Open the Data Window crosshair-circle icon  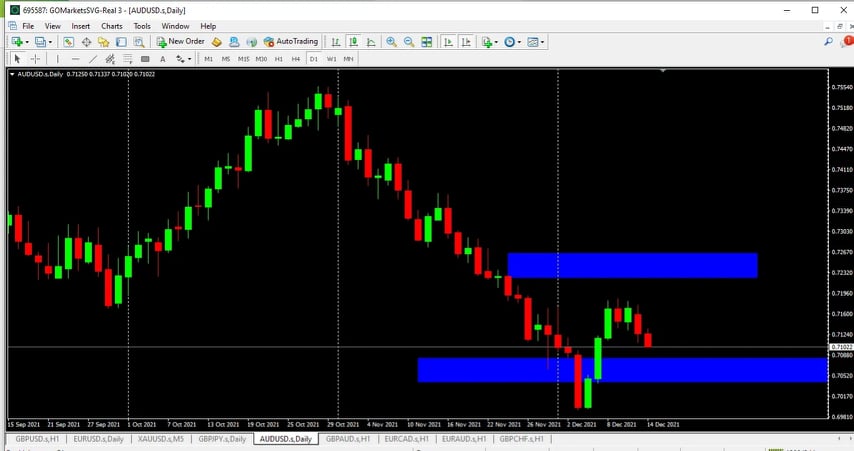(86, 42)
